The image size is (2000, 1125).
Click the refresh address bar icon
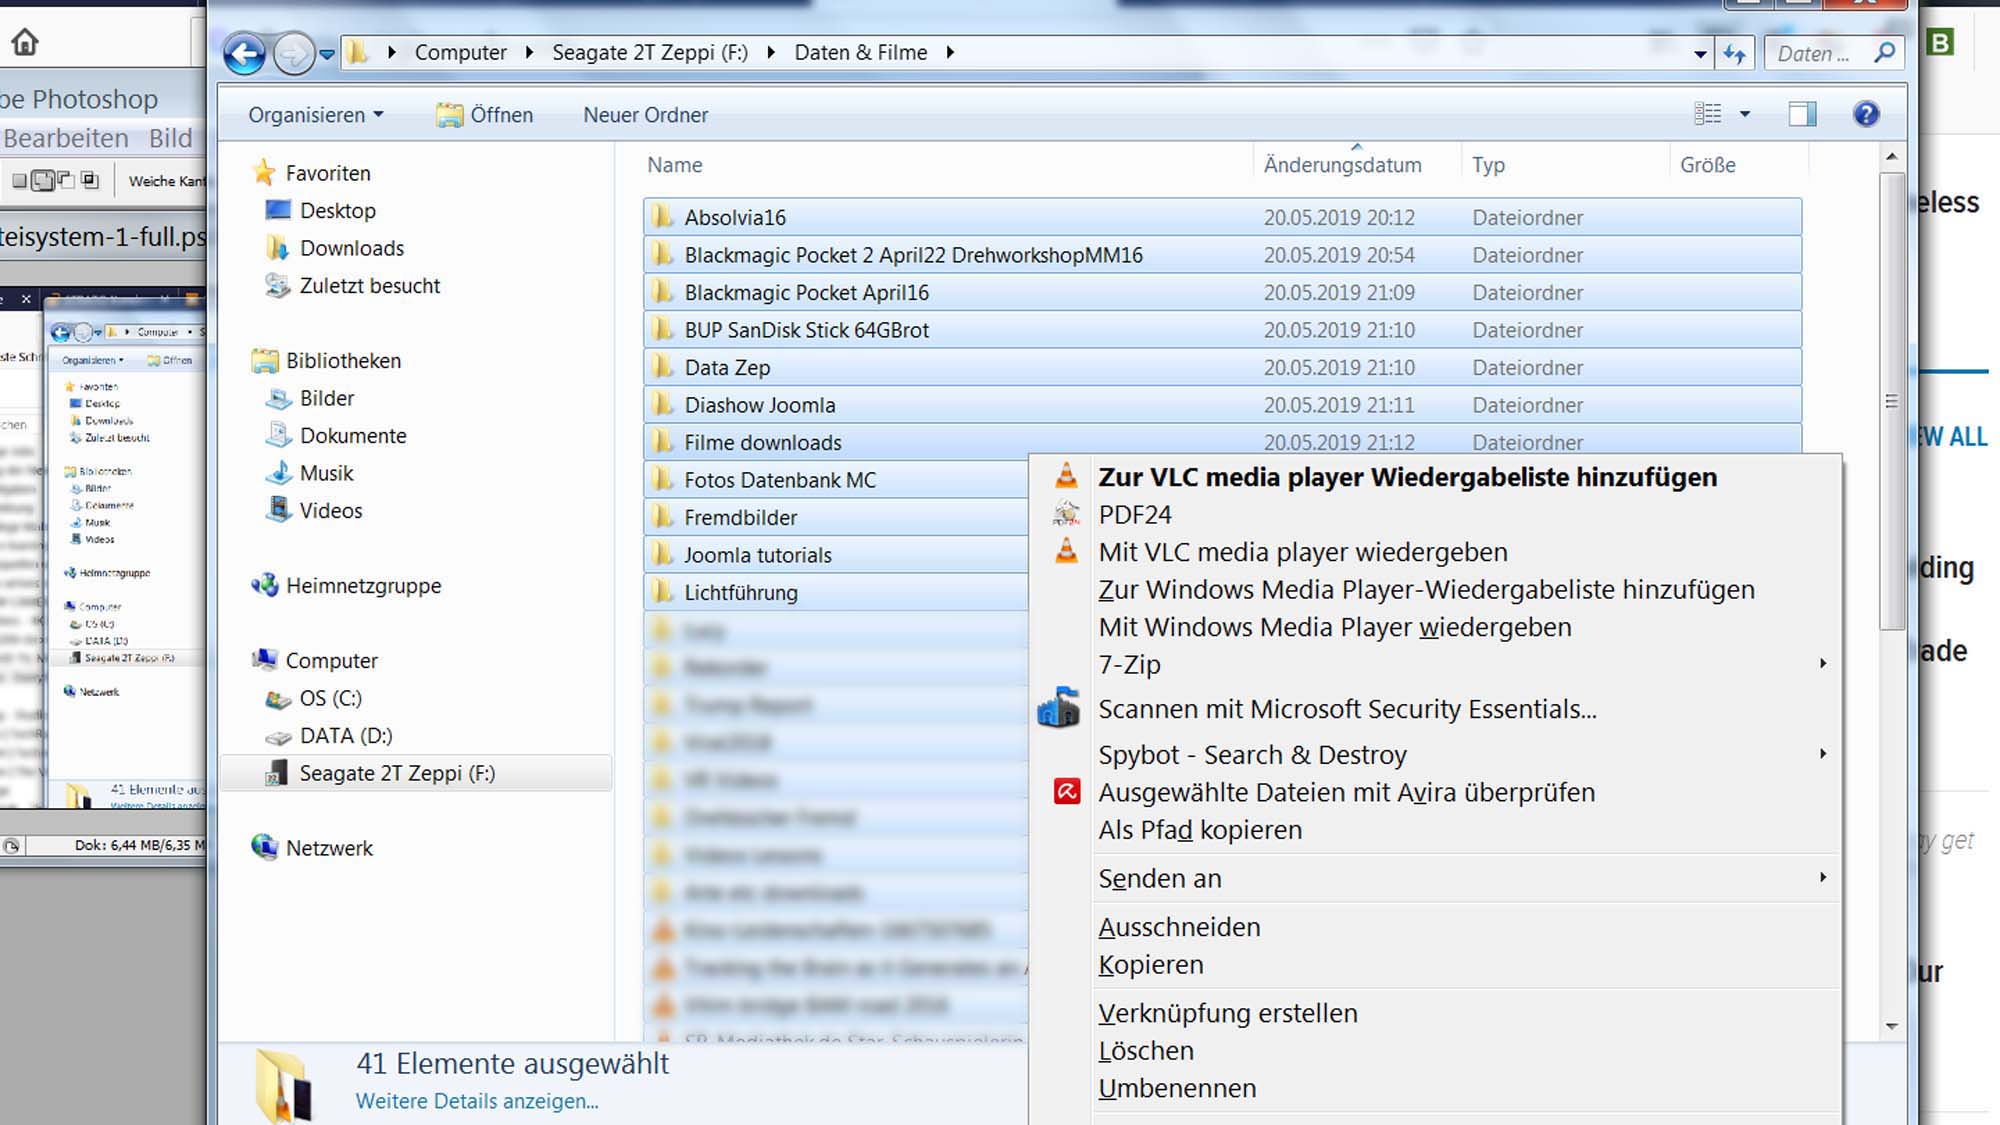click(x=1734, y=54)
